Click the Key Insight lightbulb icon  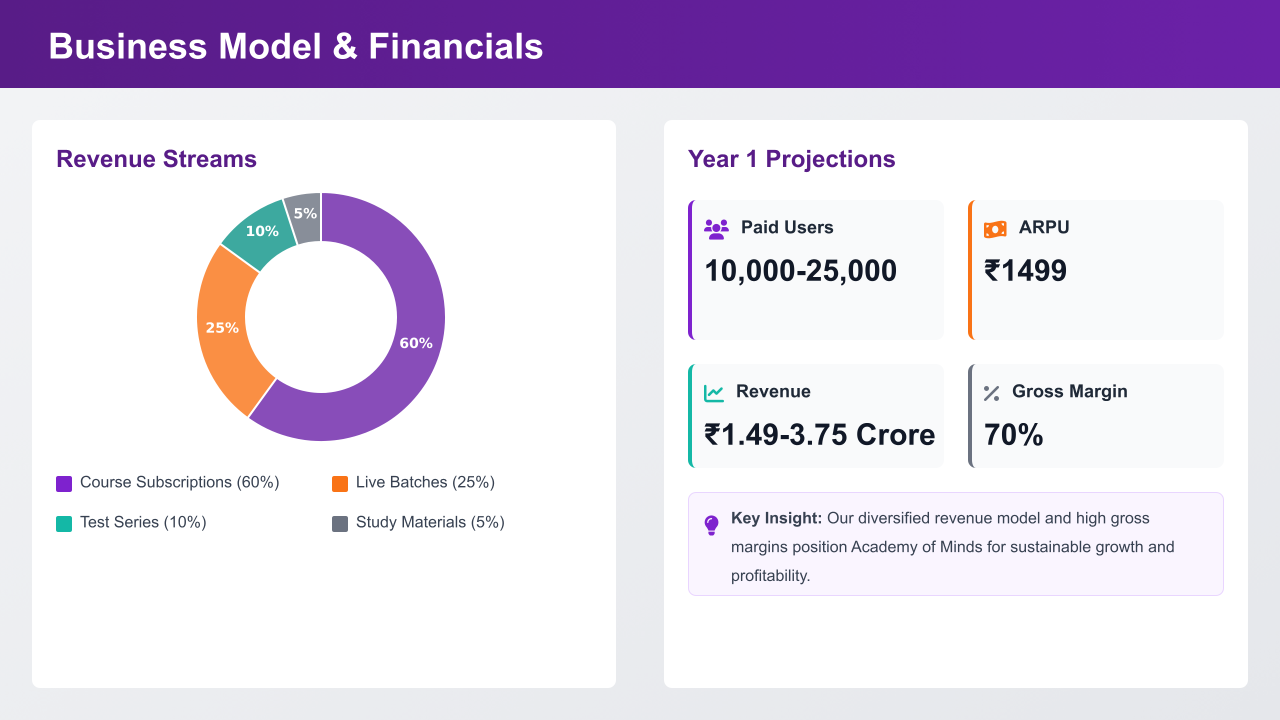712,525
